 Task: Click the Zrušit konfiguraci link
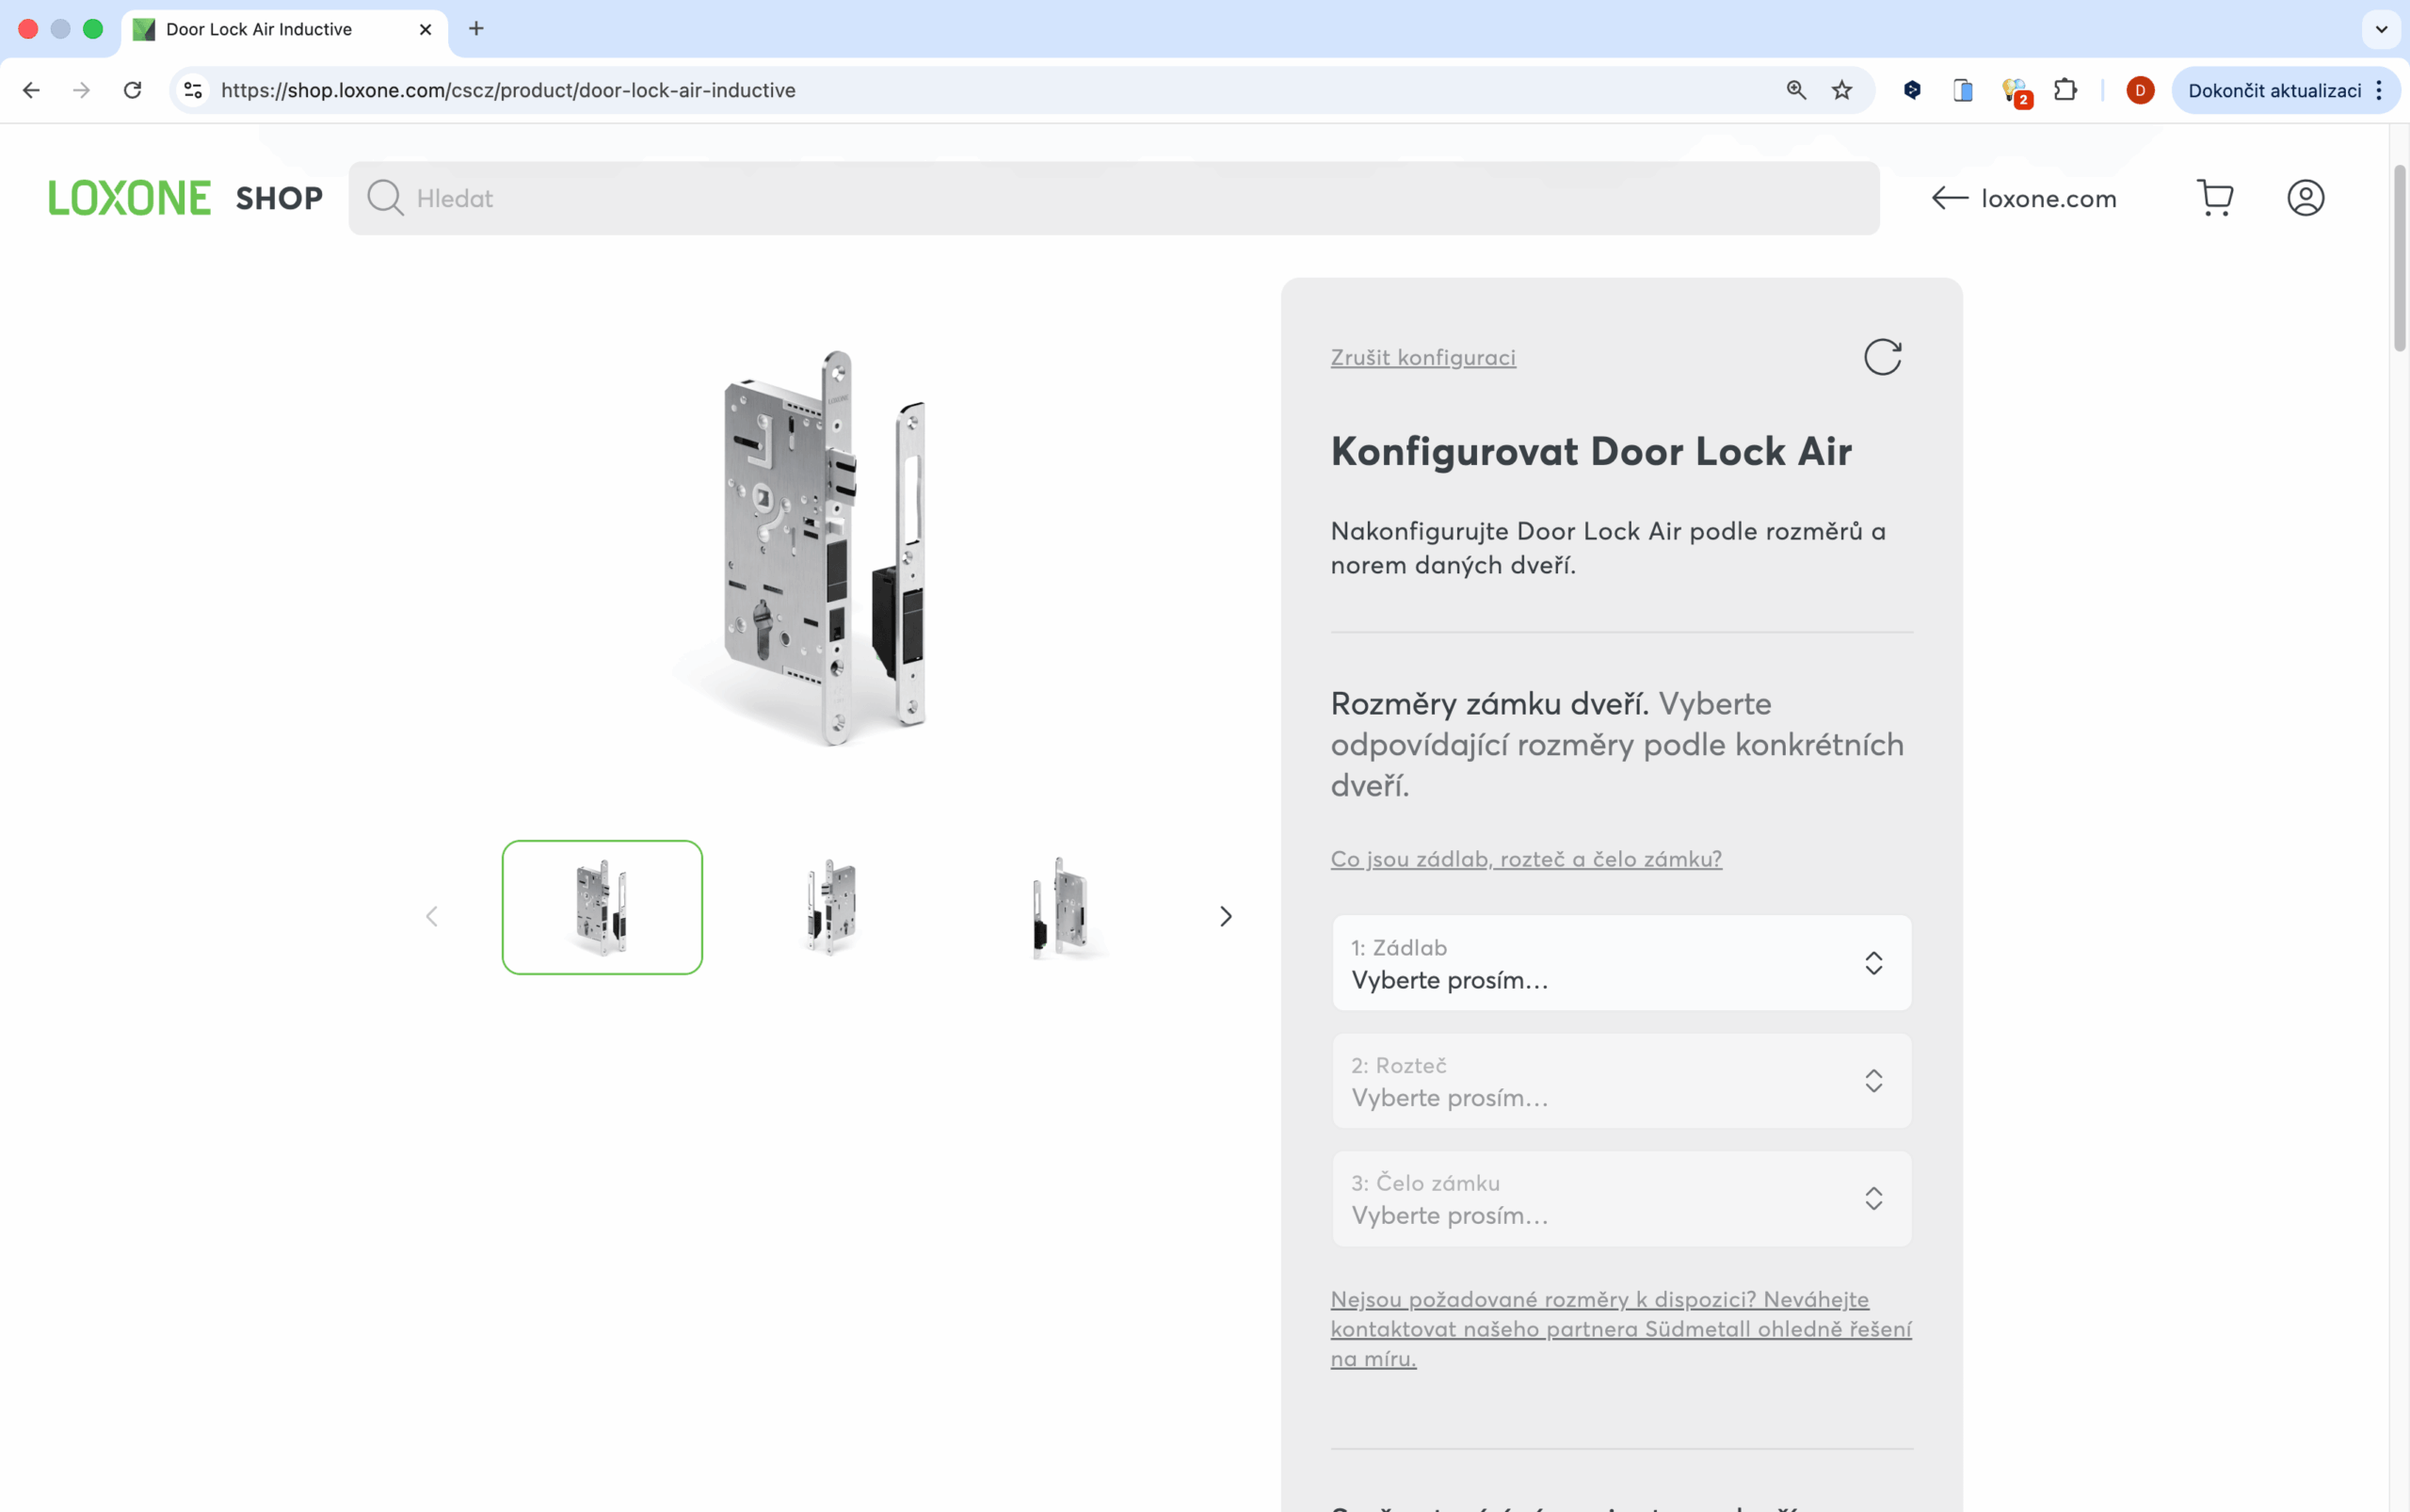click(1422, 357)
